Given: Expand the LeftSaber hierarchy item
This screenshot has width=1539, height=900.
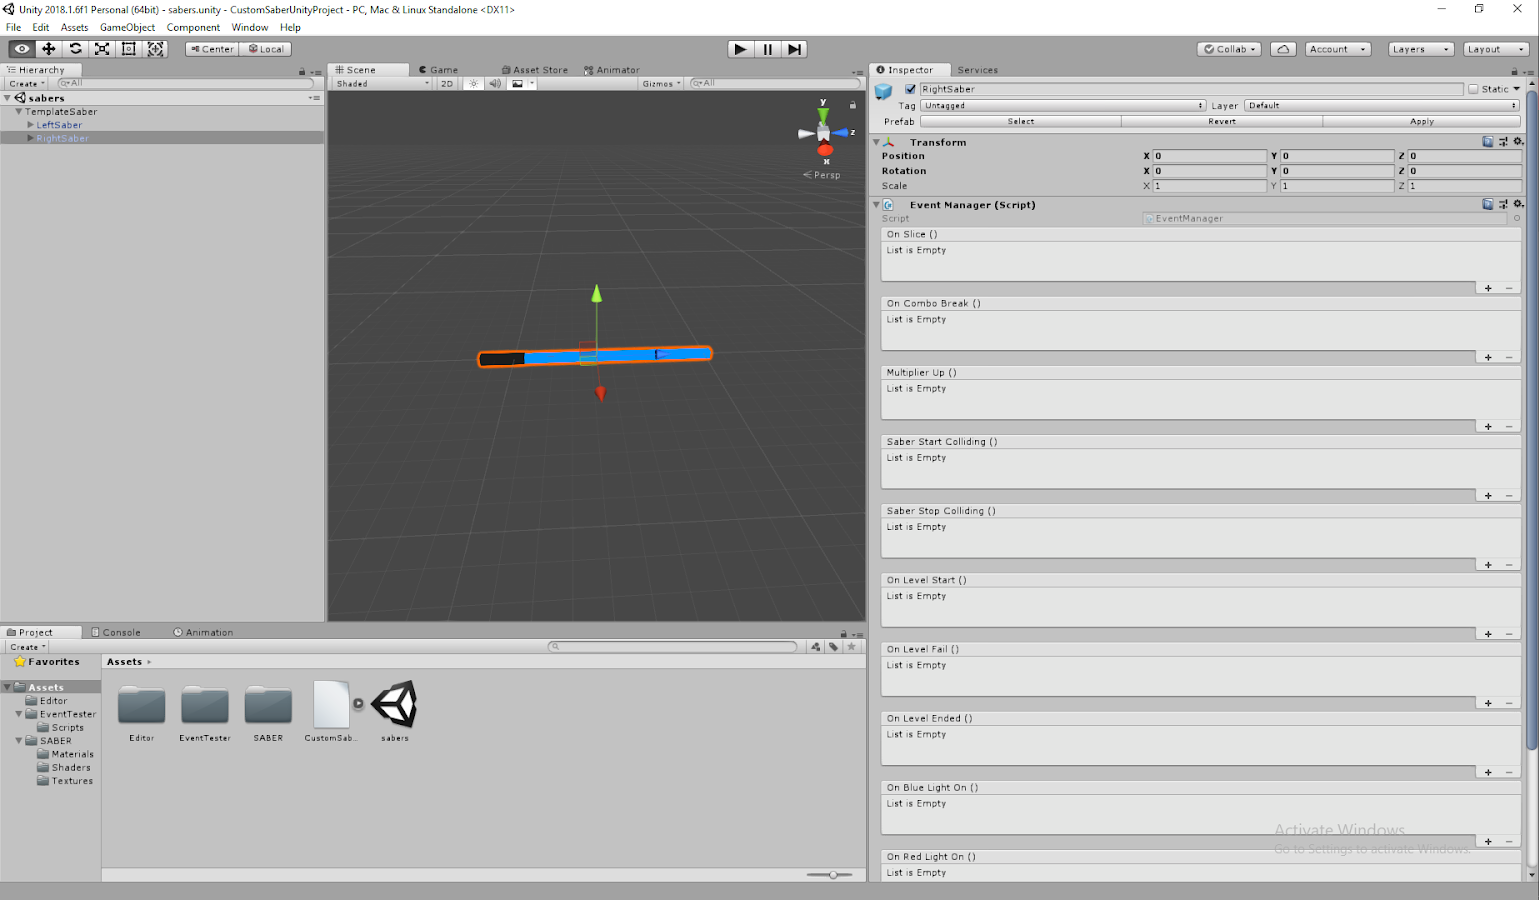Looking at the screenshot, I should [31, 125].
